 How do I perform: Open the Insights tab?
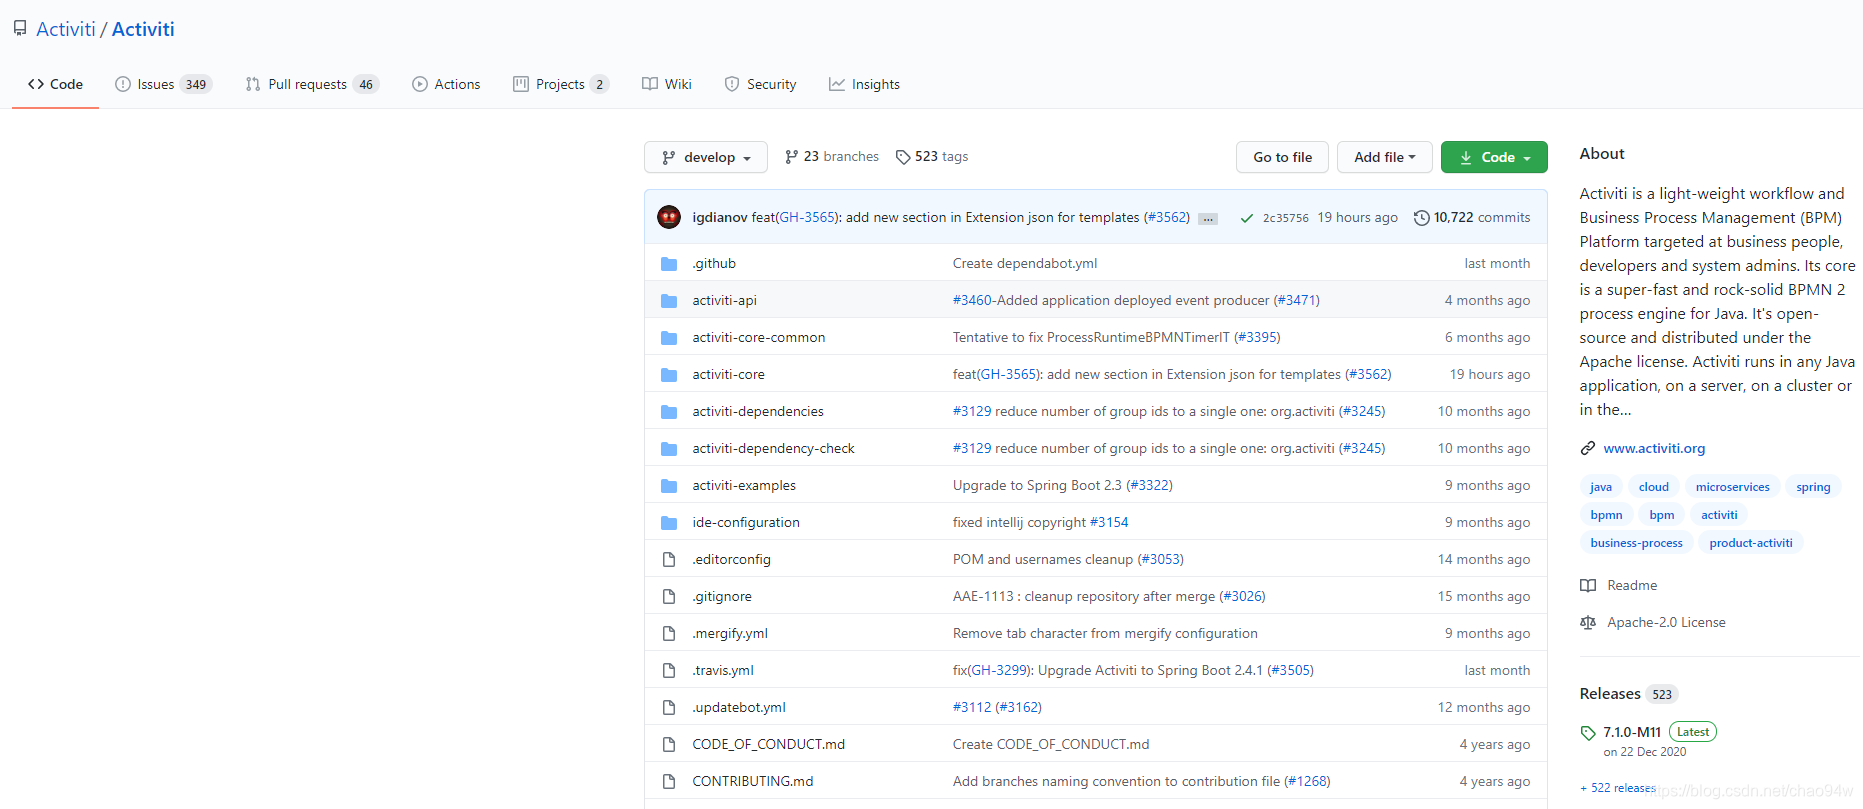(x=864, y=84)
